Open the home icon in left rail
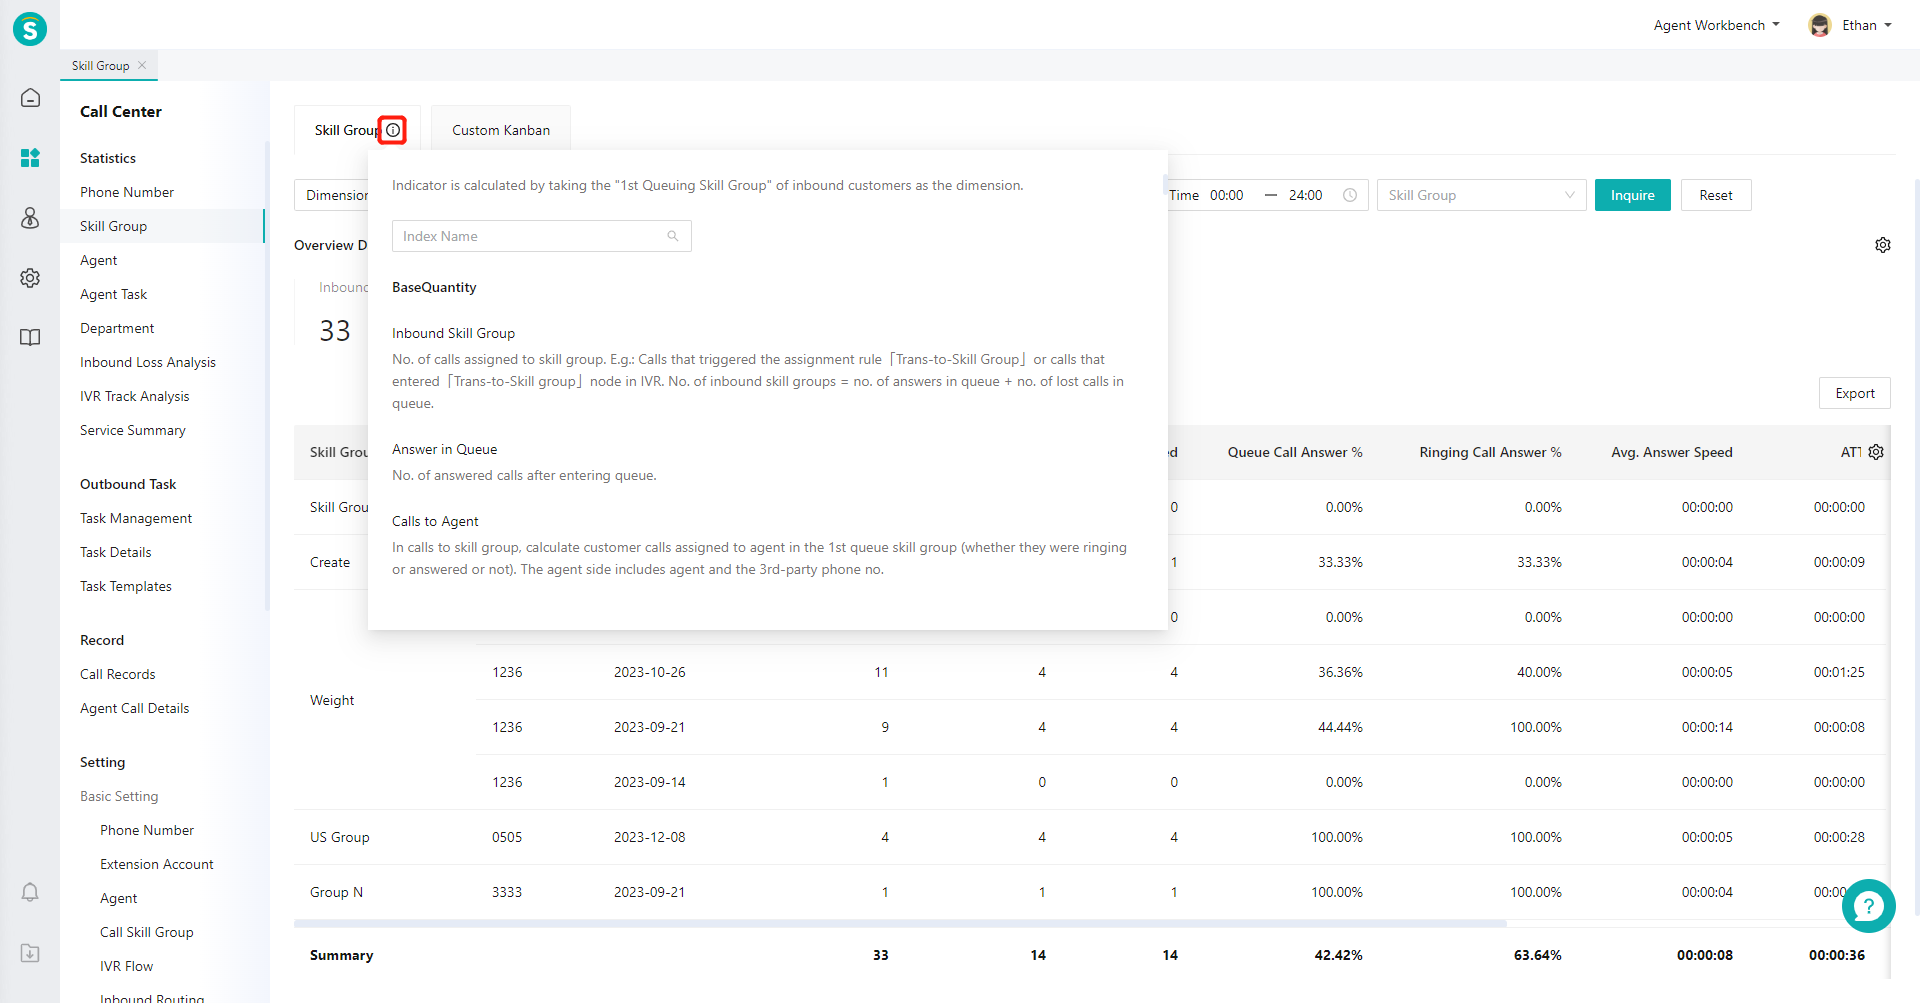The width and height of the screenshot is (1920, 1003). tap(30, 98)
